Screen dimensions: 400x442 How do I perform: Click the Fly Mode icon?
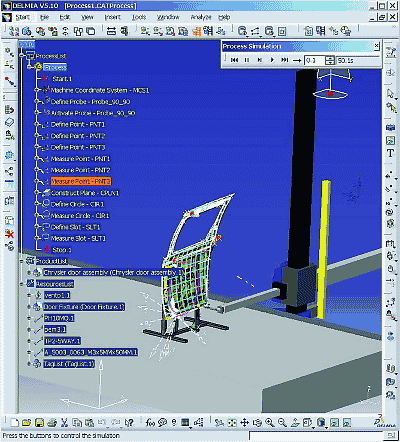pyautogui.click(x=219, y=423)
